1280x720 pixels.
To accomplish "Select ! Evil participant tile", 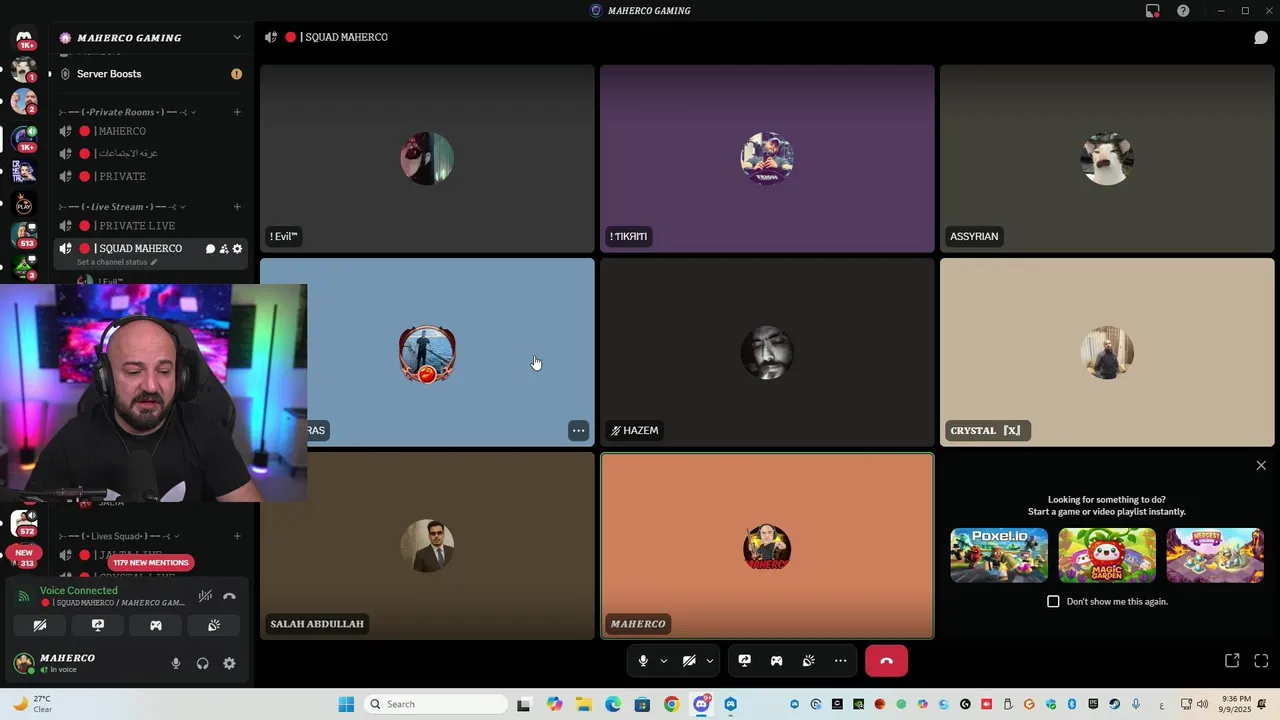I will (x=427, y=159).
